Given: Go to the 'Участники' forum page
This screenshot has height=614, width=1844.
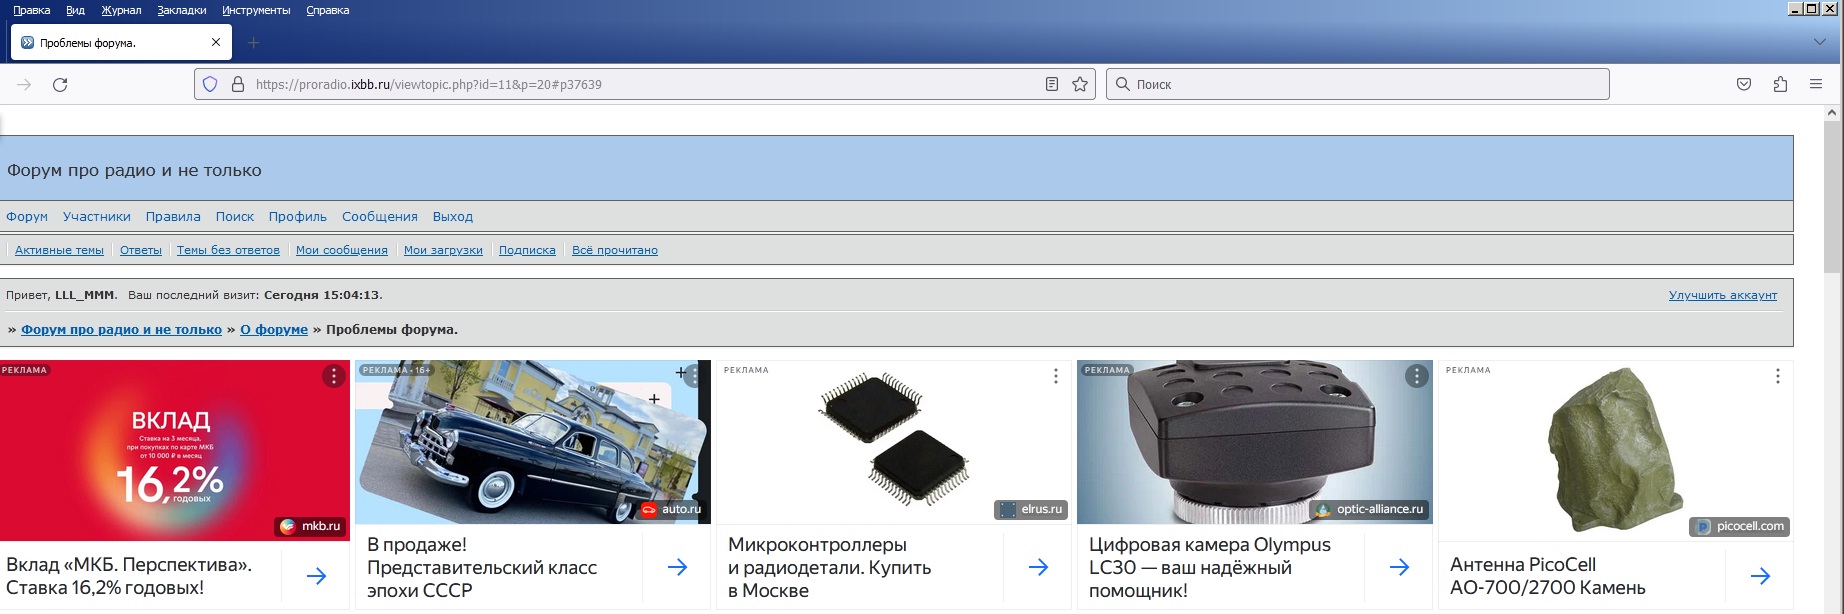Looking at the screenshot, I should (96, 216).
